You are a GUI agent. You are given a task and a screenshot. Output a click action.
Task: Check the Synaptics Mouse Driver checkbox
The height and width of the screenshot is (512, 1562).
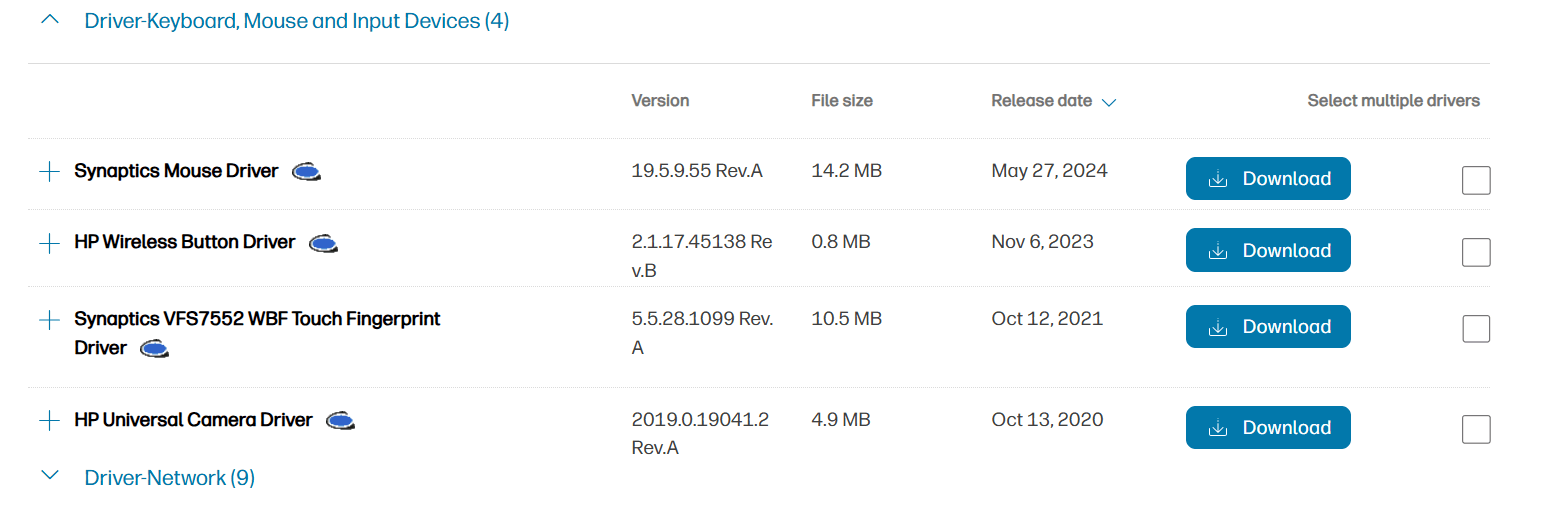pyautogui.click(x=1476, y=180)
